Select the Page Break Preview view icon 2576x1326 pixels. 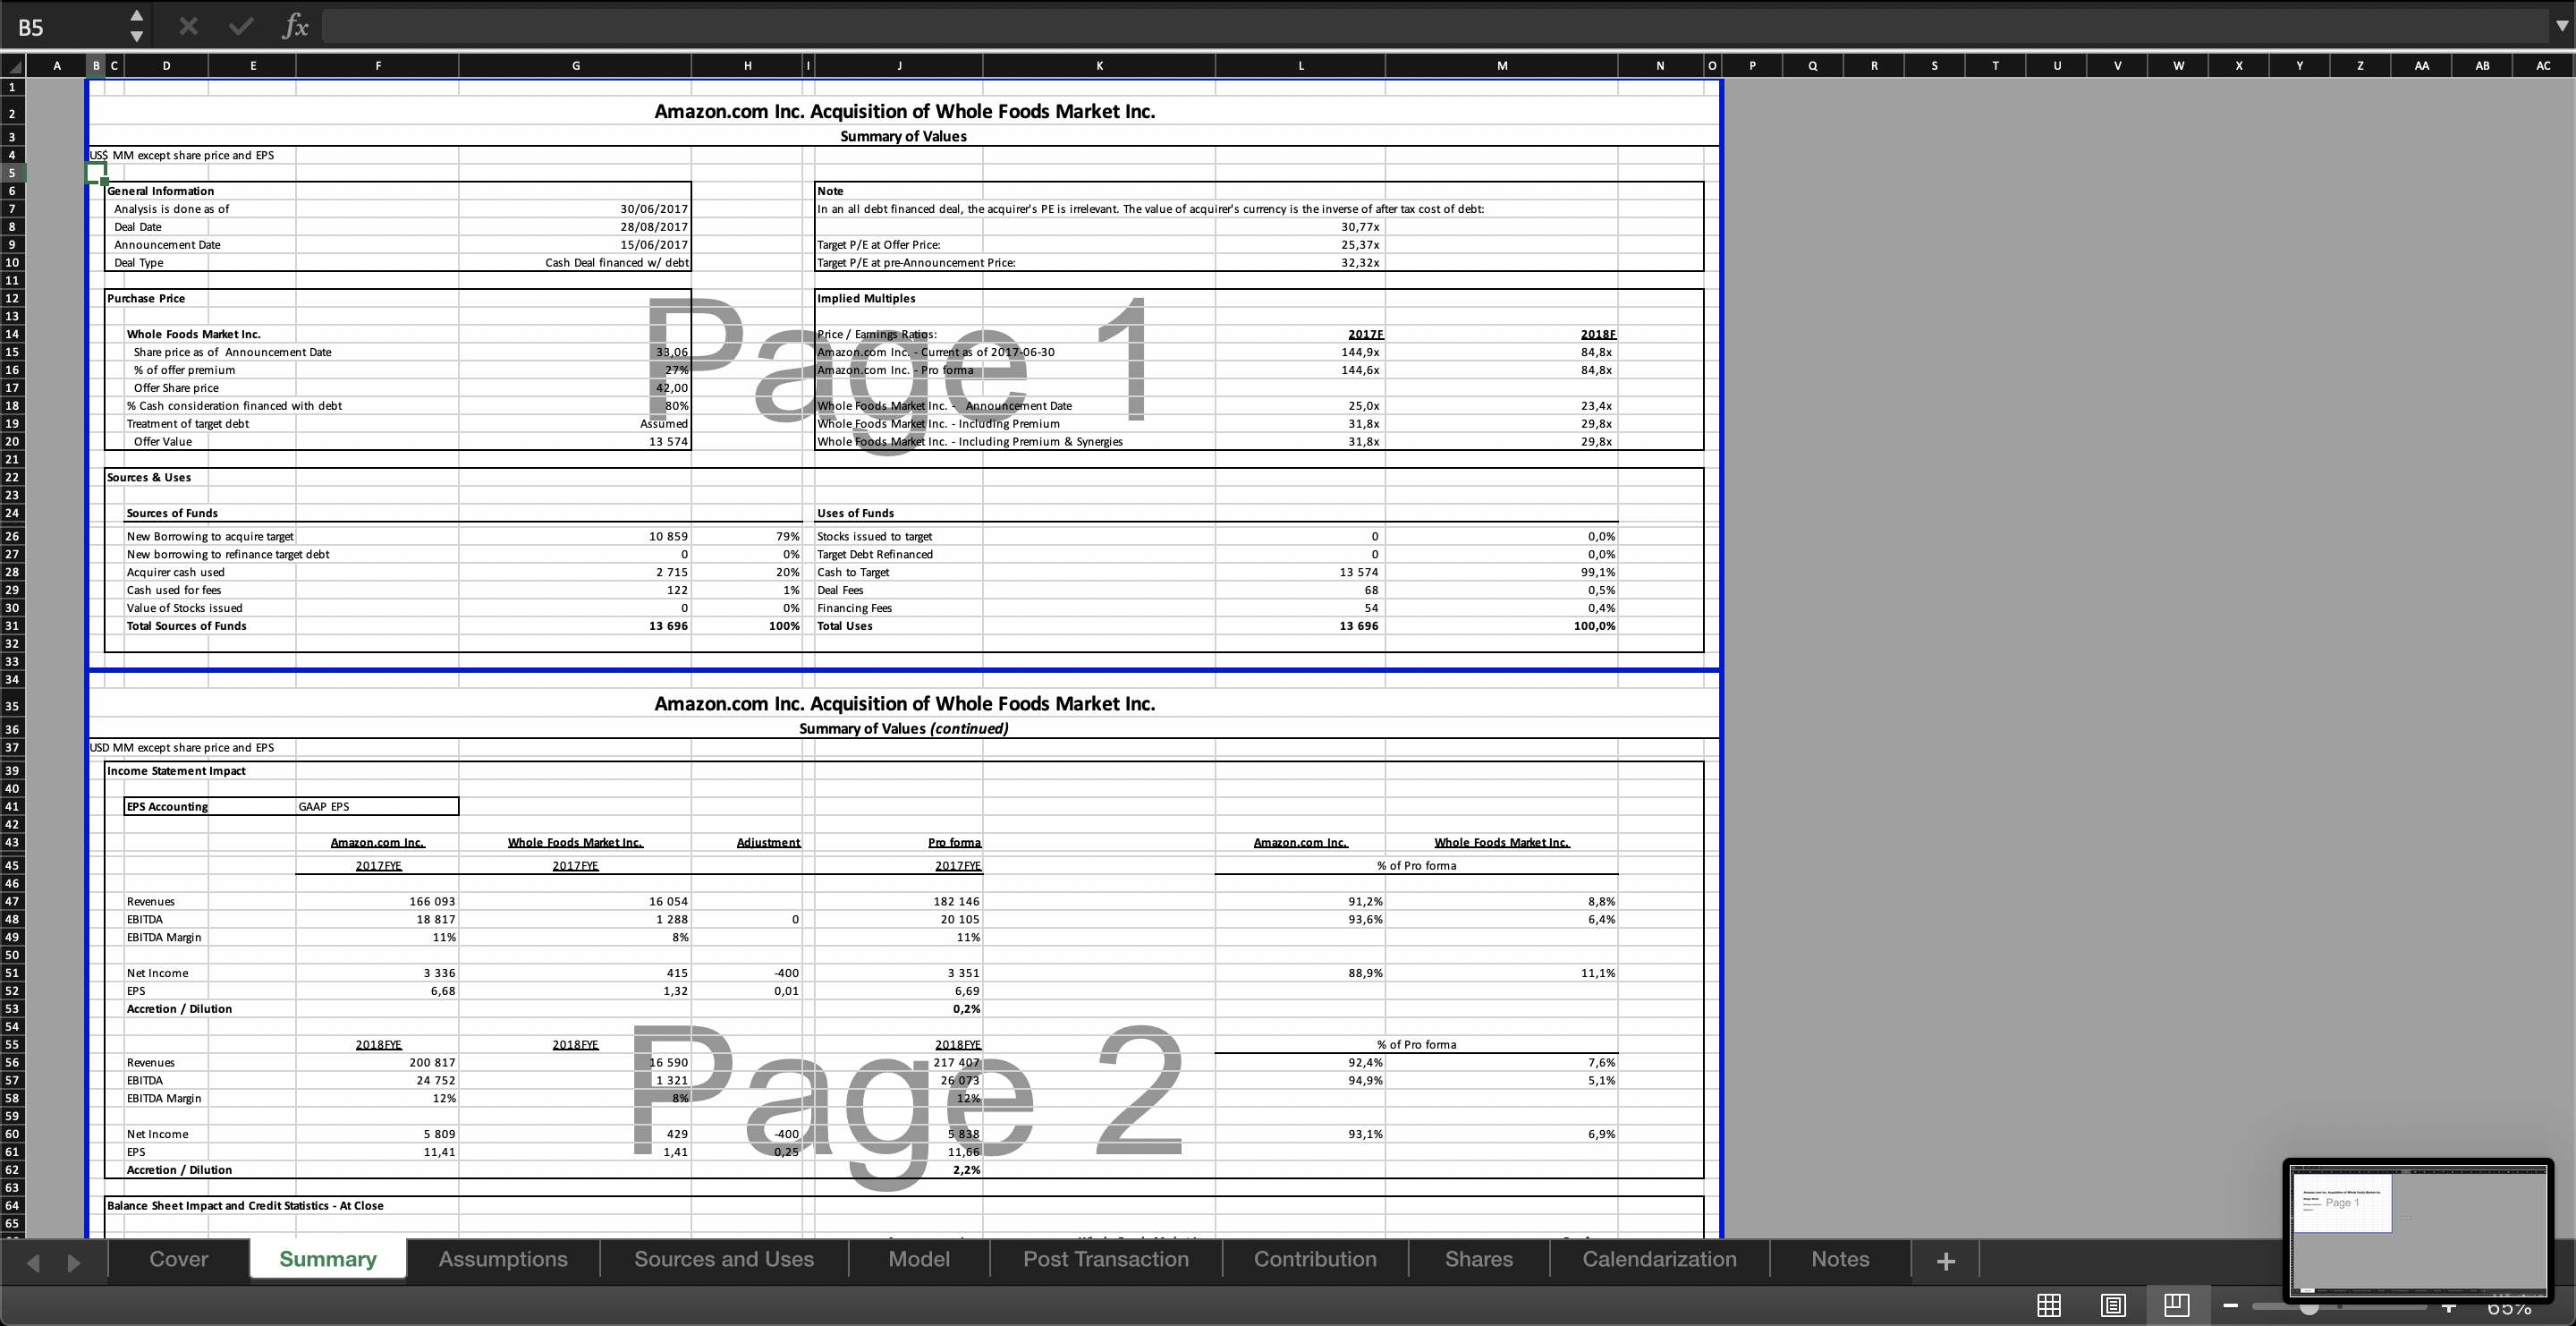(x=2176, y=1305)
